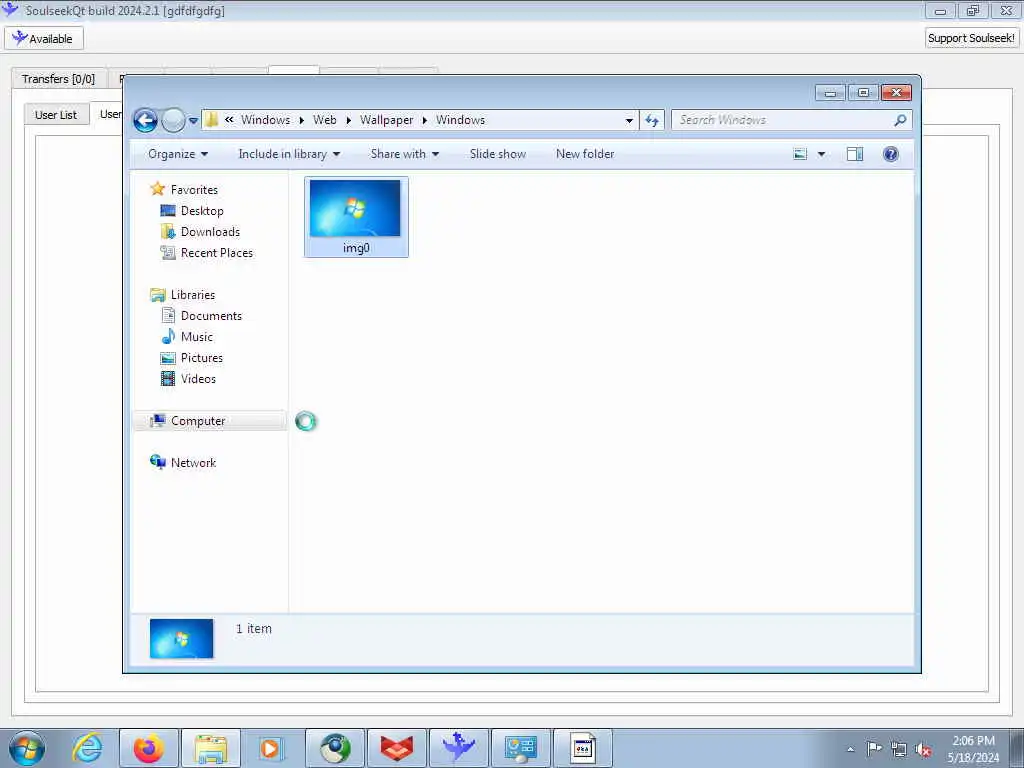Select Libraries in the navigation pane
Image resolution: width=1024 pixels, height=768 pixels.
pyautogui.click(x=193, y=295)
